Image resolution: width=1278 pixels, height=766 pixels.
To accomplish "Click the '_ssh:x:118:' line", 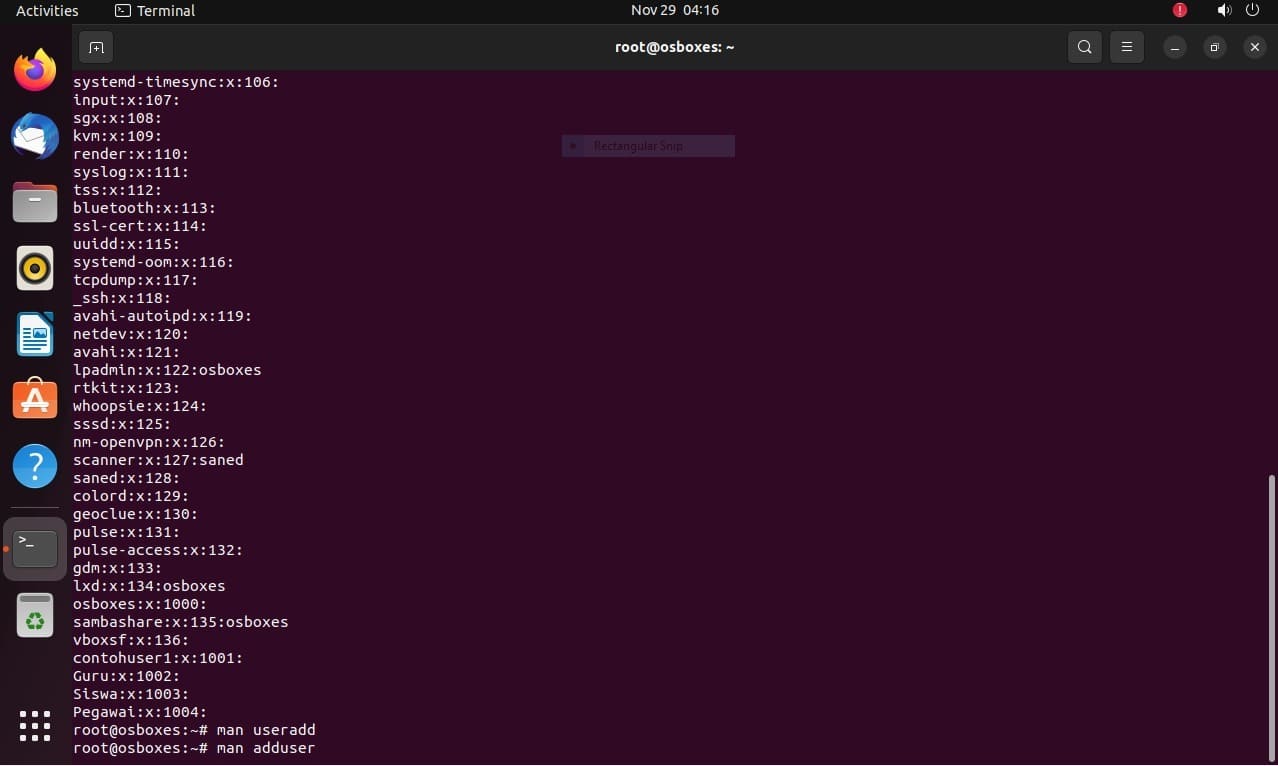I will 122,298.
